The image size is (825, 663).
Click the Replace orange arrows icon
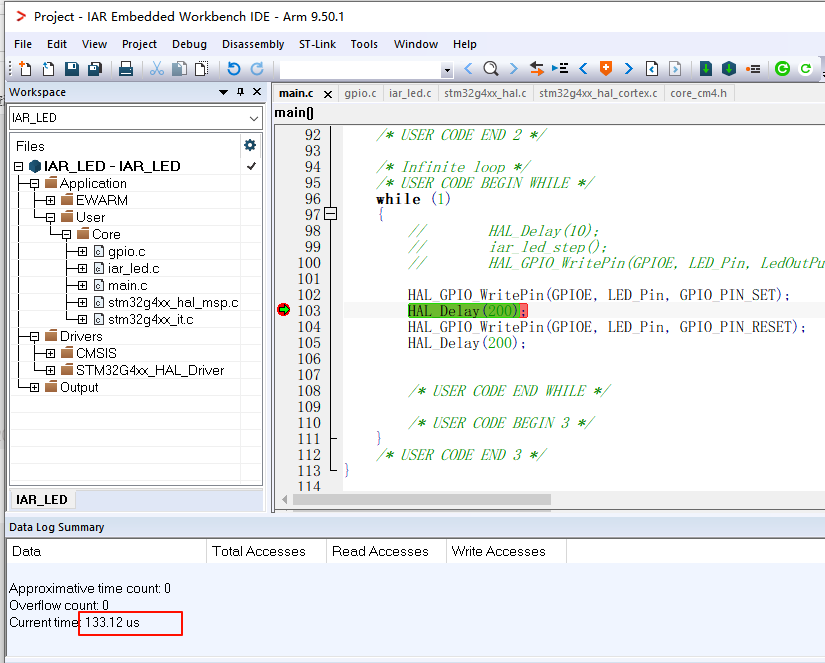pyautogui.click(x=537, y=68)
